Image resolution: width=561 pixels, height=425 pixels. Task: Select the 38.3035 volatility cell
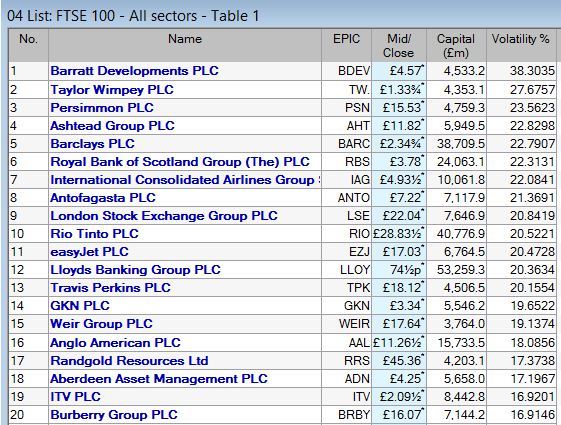pos(521,70)
